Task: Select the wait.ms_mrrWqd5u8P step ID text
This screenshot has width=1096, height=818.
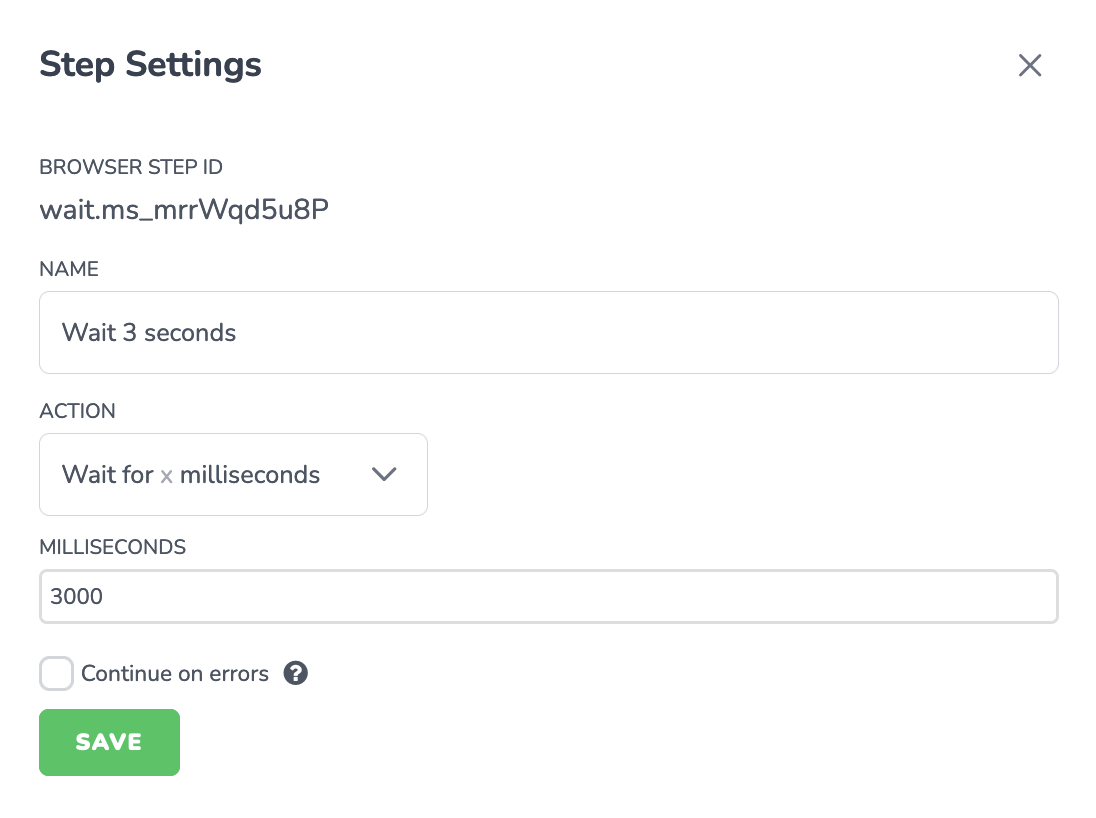Action: coord(184,210)
